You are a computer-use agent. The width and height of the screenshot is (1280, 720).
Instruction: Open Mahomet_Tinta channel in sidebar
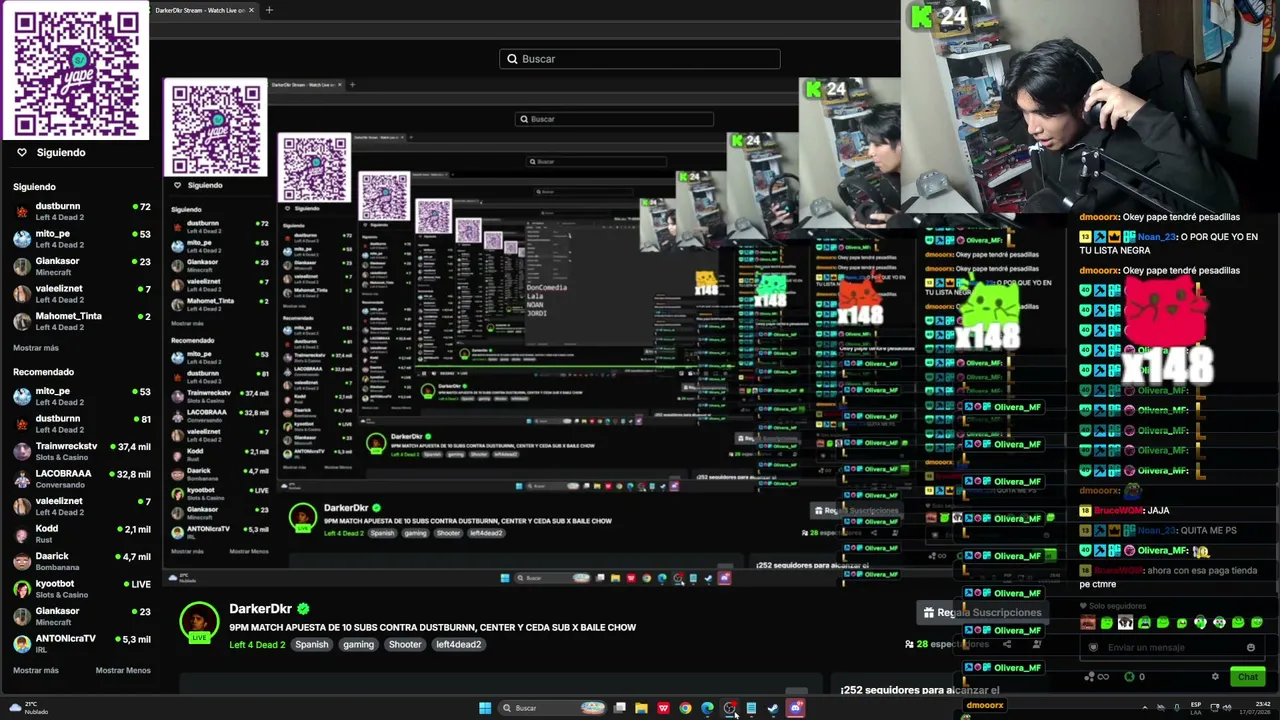point(80,321)
